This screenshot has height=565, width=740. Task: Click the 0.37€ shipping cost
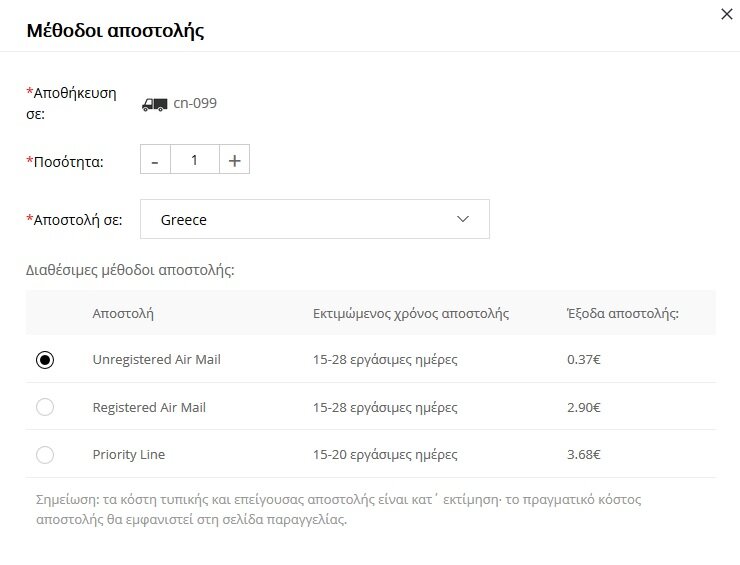pos(584,360)
